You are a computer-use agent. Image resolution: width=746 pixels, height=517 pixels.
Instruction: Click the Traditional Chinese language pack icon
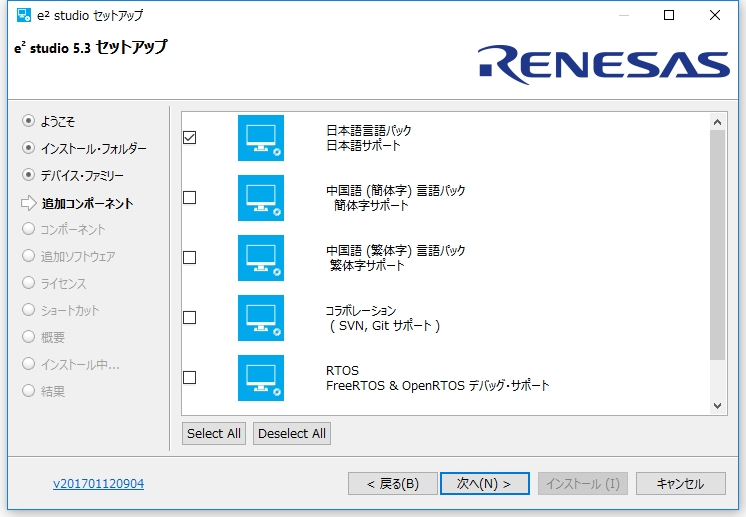click(261, 258)
